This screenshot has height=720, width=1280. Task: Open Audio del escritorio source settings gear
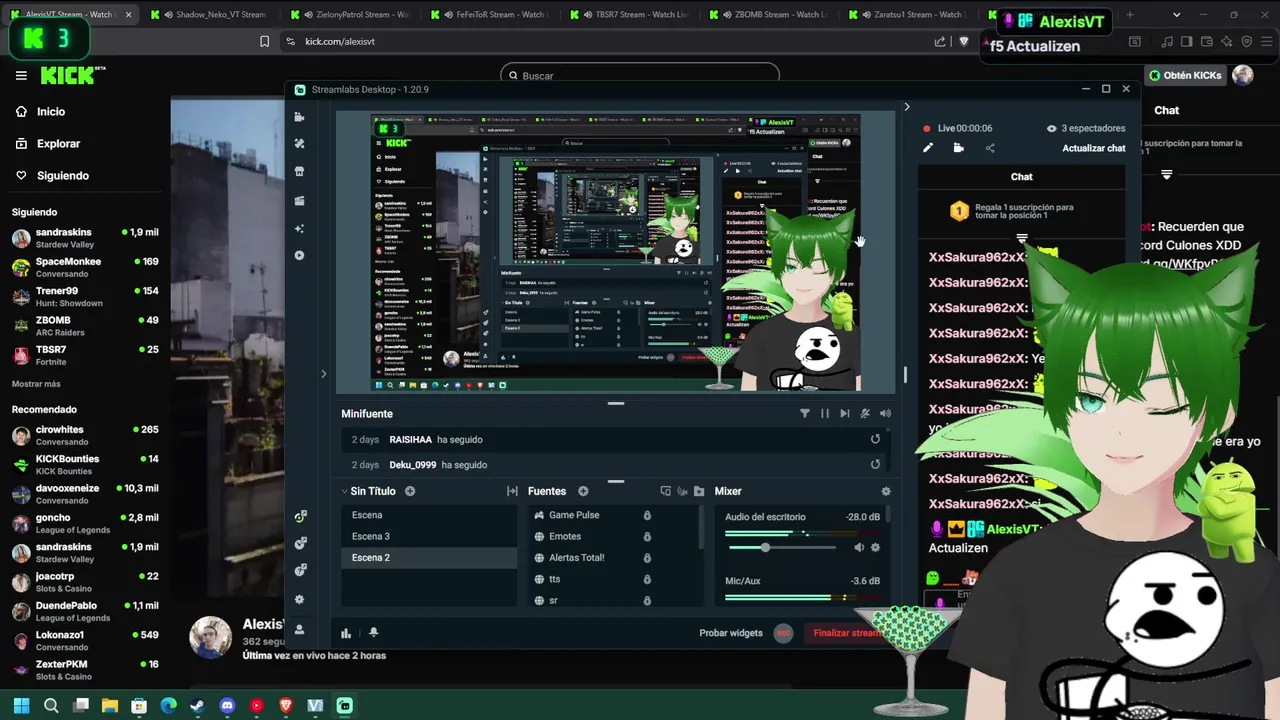pyautogui.click(x=876, y=548)
